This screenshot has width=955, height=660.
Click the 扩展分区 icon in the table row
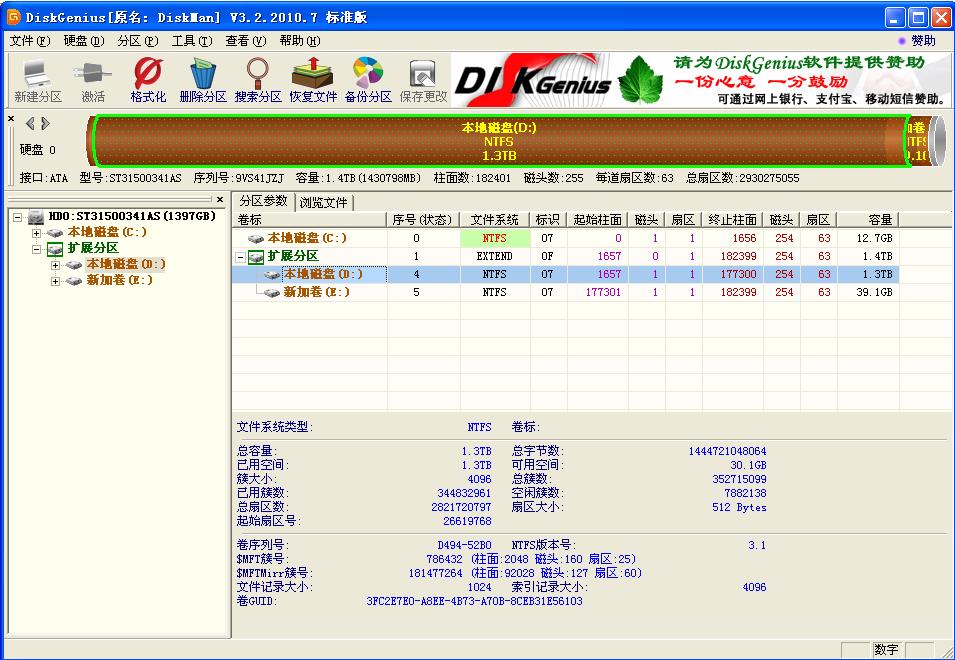256,256
